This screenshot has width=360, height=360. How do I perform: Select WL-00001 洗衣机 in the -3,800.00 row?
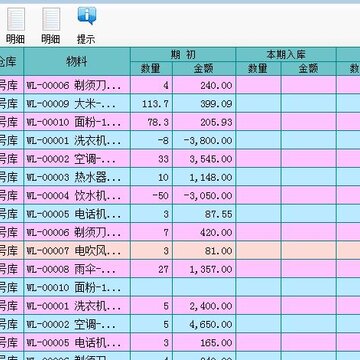(x=77, y=140)
